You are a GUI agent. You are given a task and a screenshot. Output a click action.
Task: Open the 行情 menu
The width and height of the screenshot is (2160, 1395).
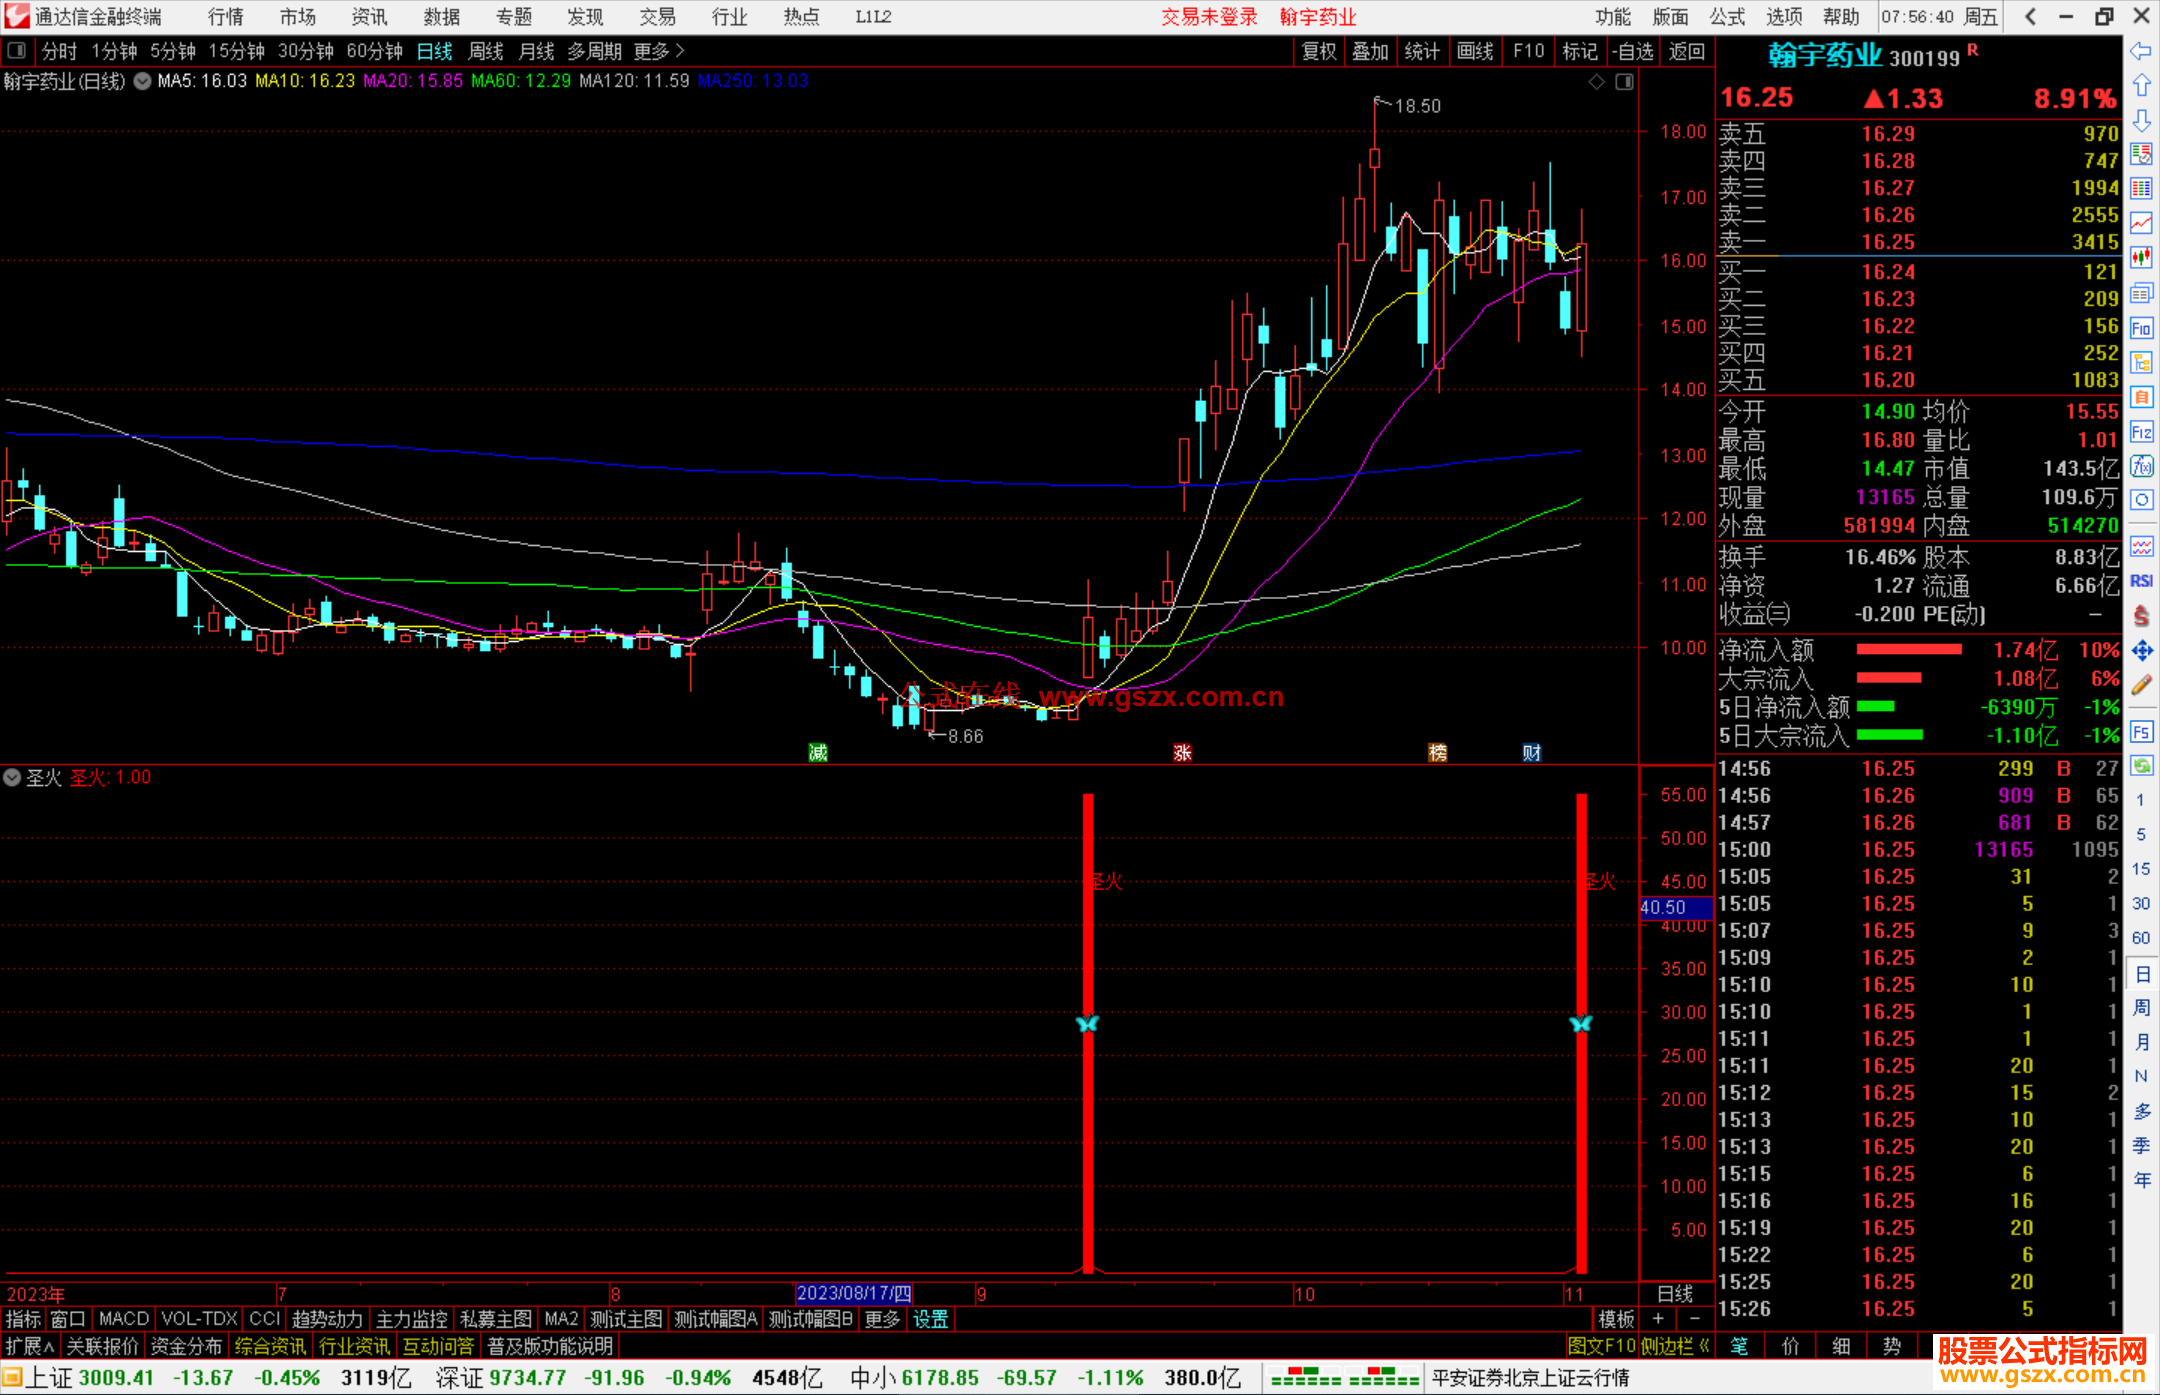[226, 17]
